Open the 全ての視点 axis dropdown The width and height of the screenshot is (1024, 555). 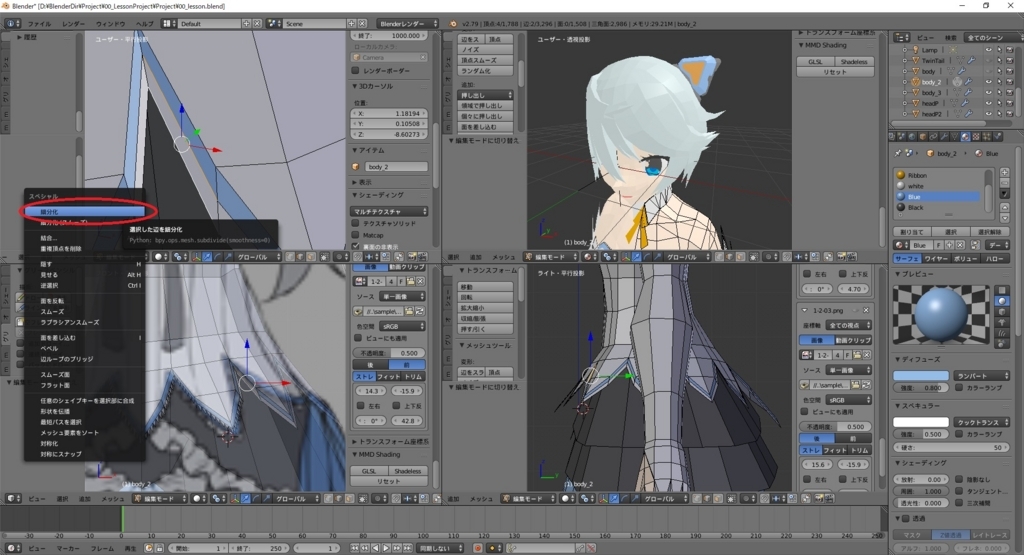pos(849,325)
